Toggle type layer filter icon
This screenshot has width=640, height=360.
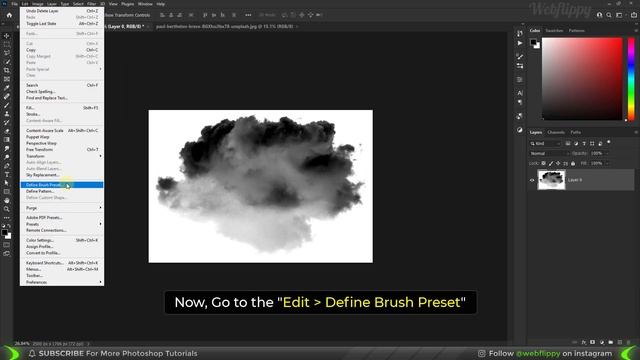584,144
